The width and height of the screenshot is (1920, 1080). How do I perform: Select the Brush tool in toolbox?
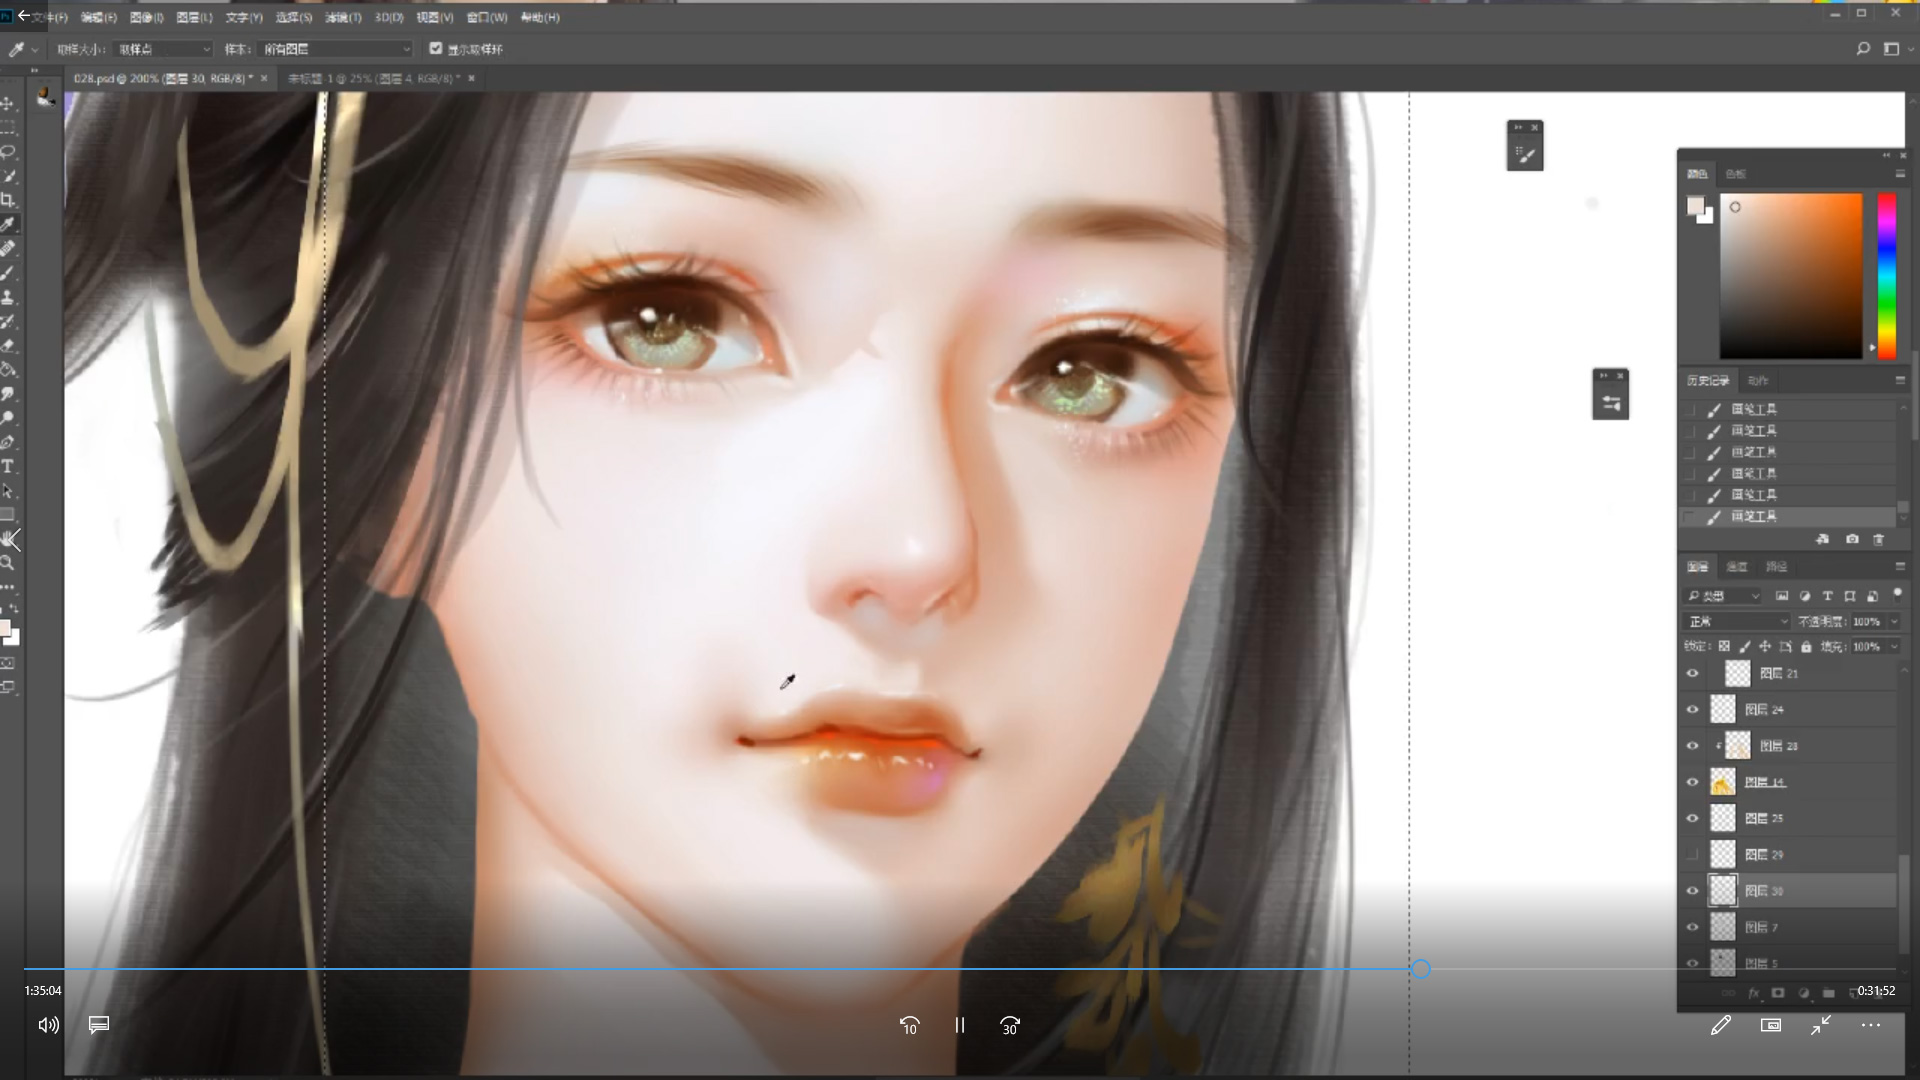7,273
